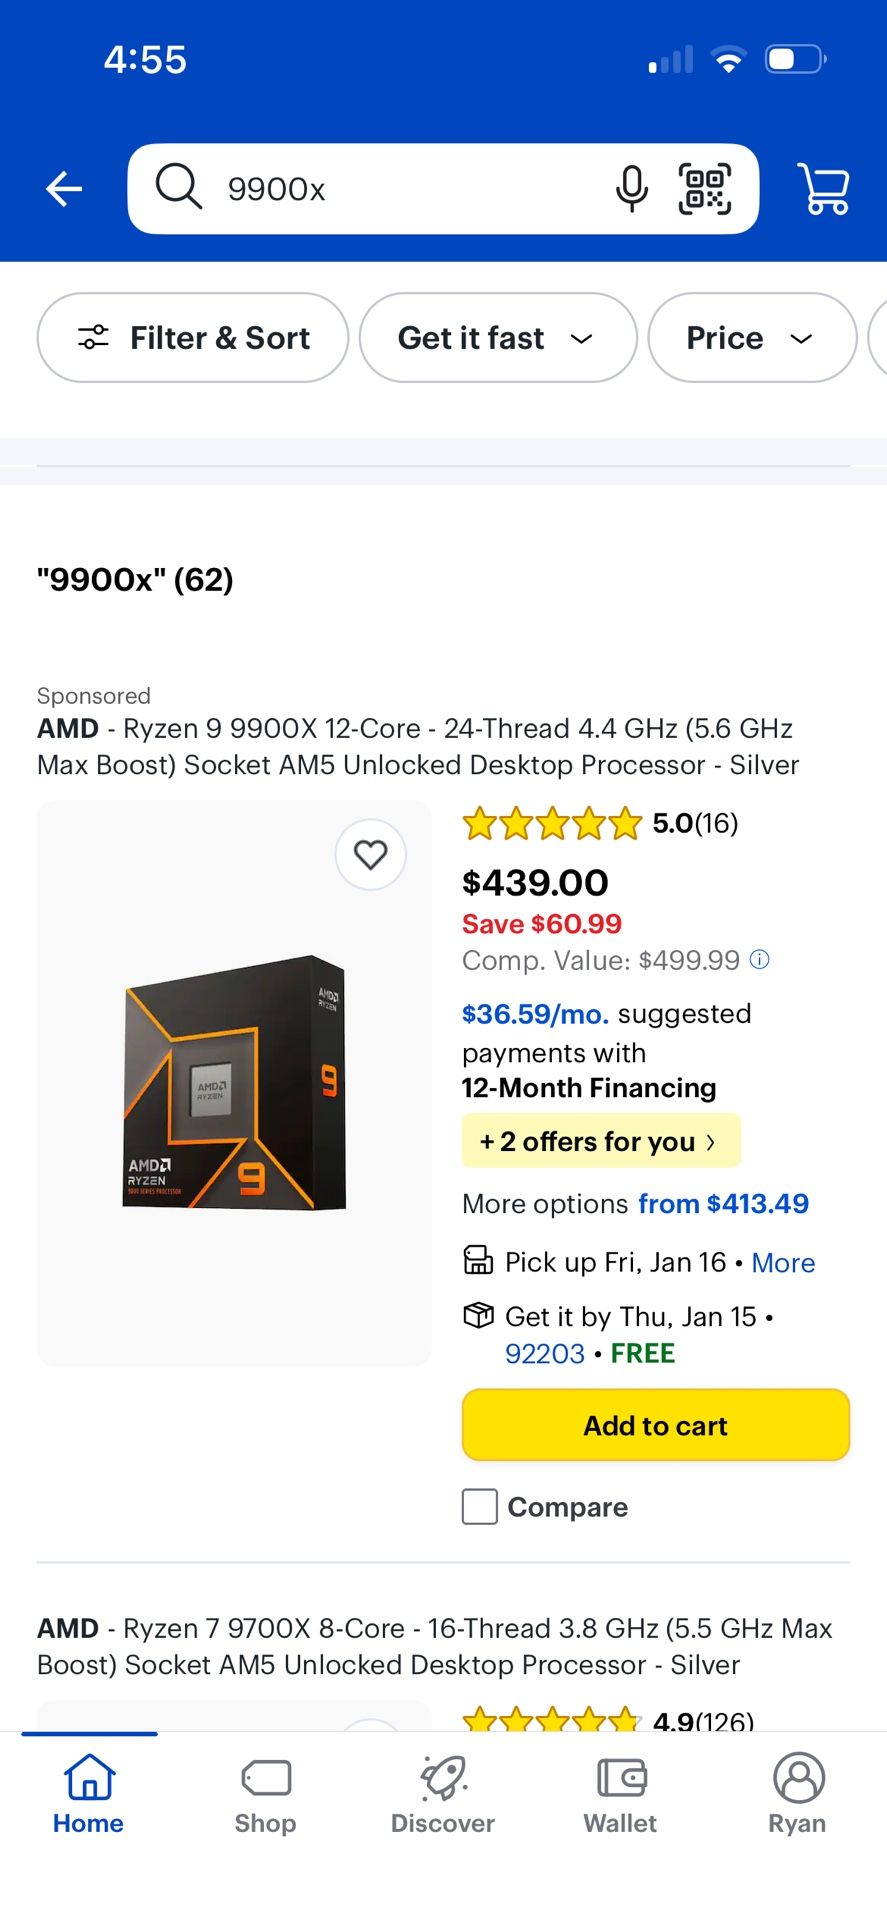Check the Compare box for the 9900X
This screenshot has width=887, height=1920.
click(x=479, y=1506)
